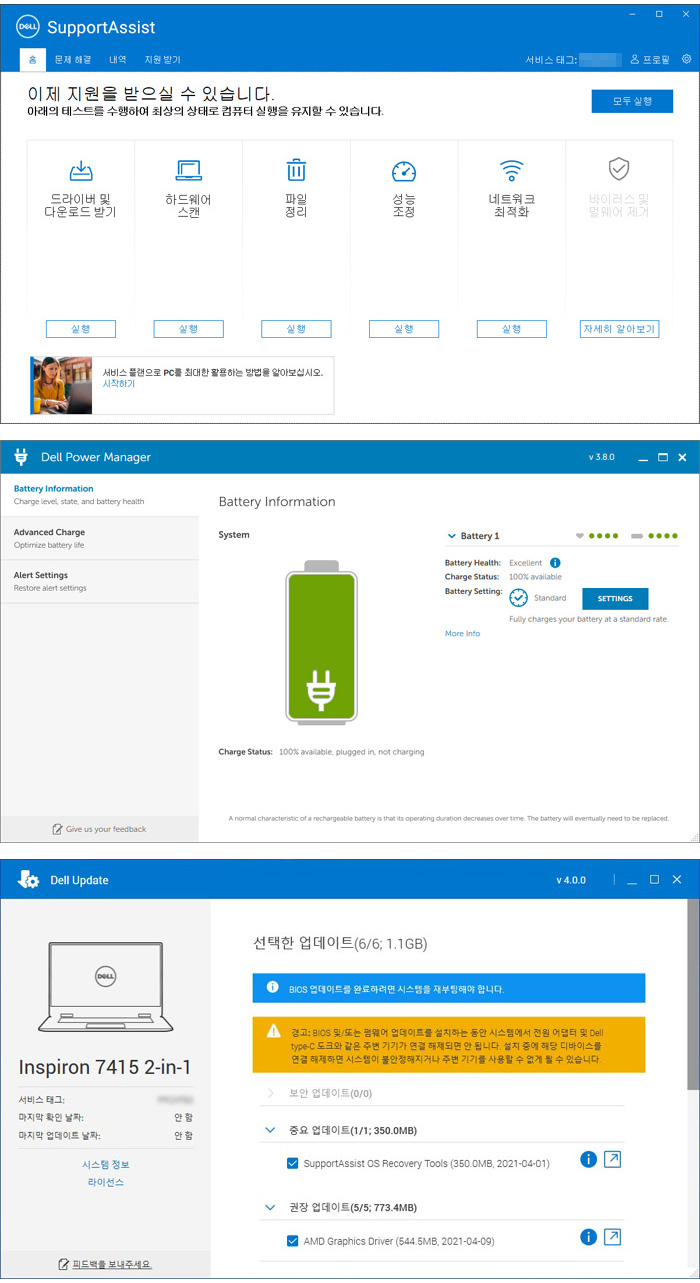The image size is (700, 1283).
Task: Open Advanced Charge in Power Manager sidebar
Action: (x=99, y=538)
